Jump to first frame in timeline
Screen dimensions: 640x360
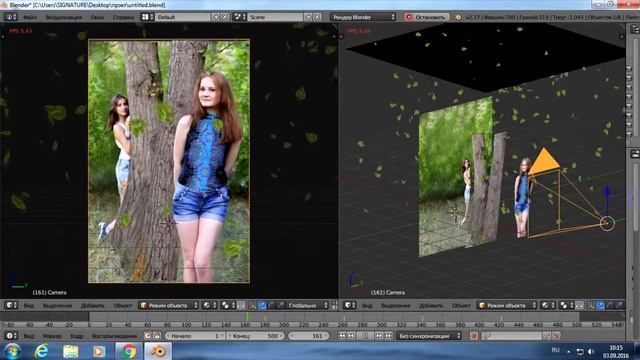(342, 336)
